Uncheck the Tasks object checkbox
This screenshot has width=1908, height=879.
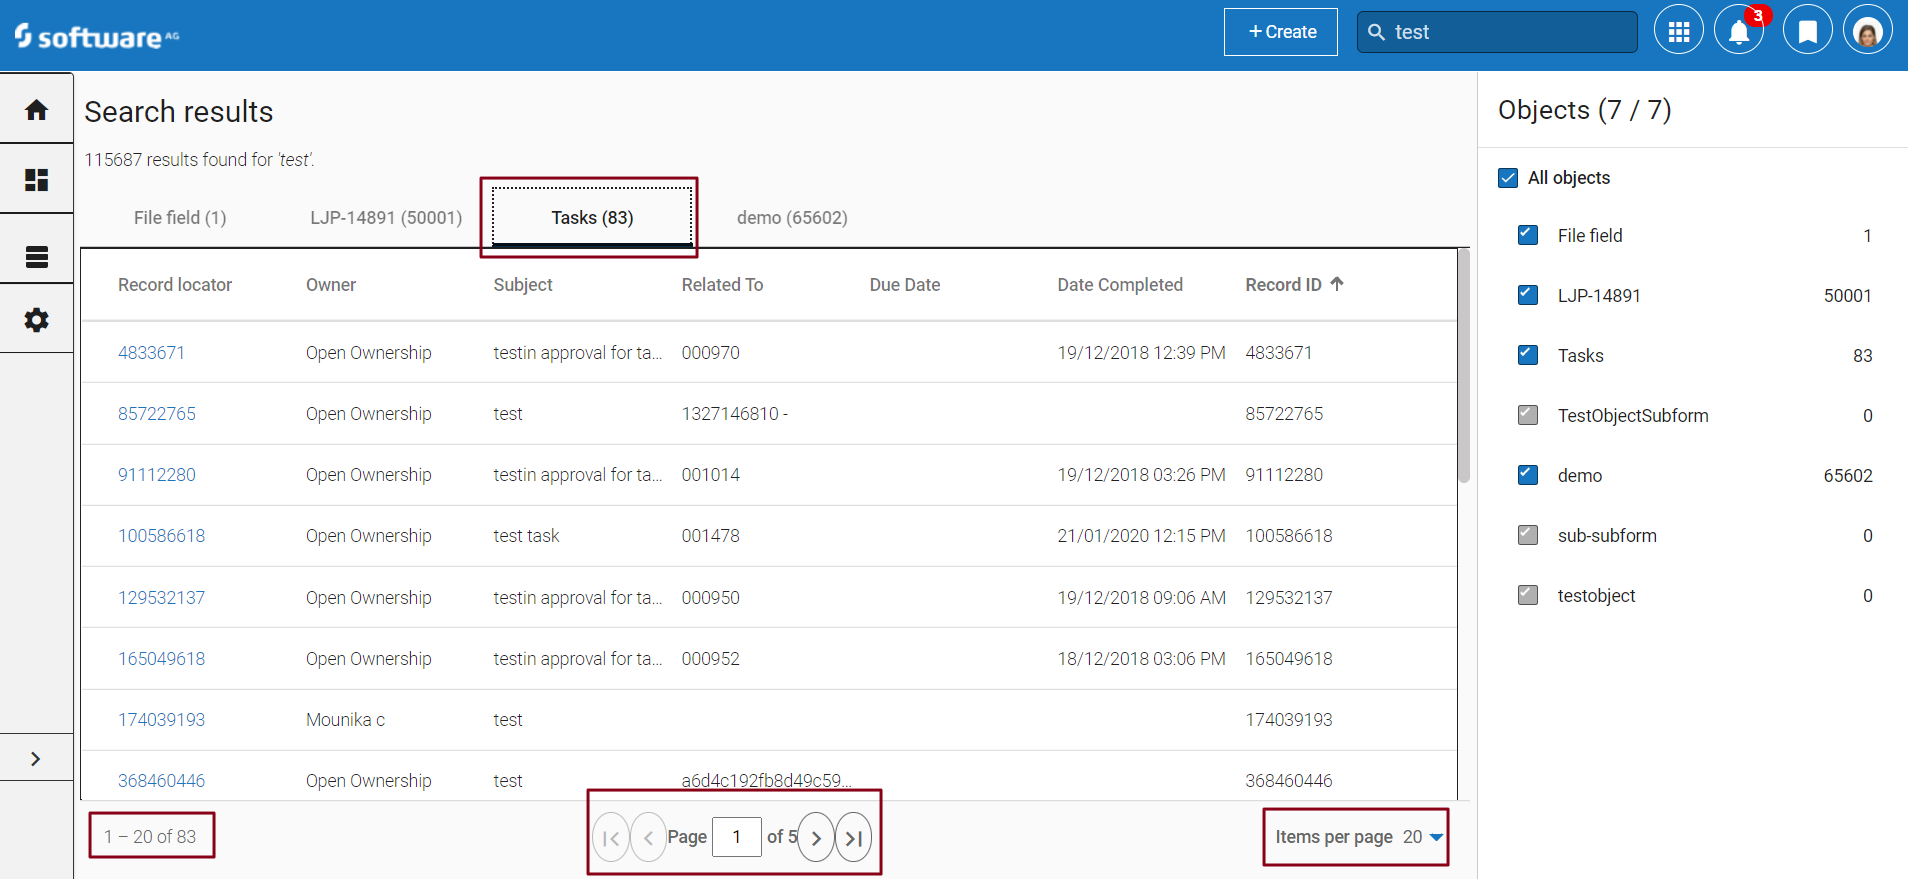(x=1528, y=355)
